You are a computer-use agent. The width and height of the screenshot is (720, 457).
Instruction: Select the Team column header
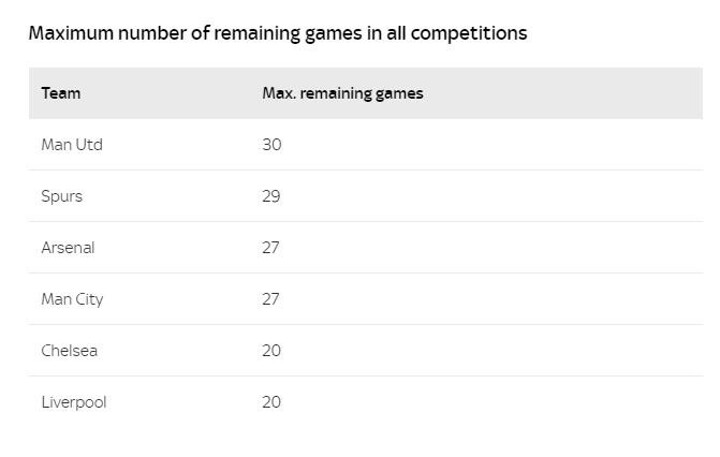61,93
